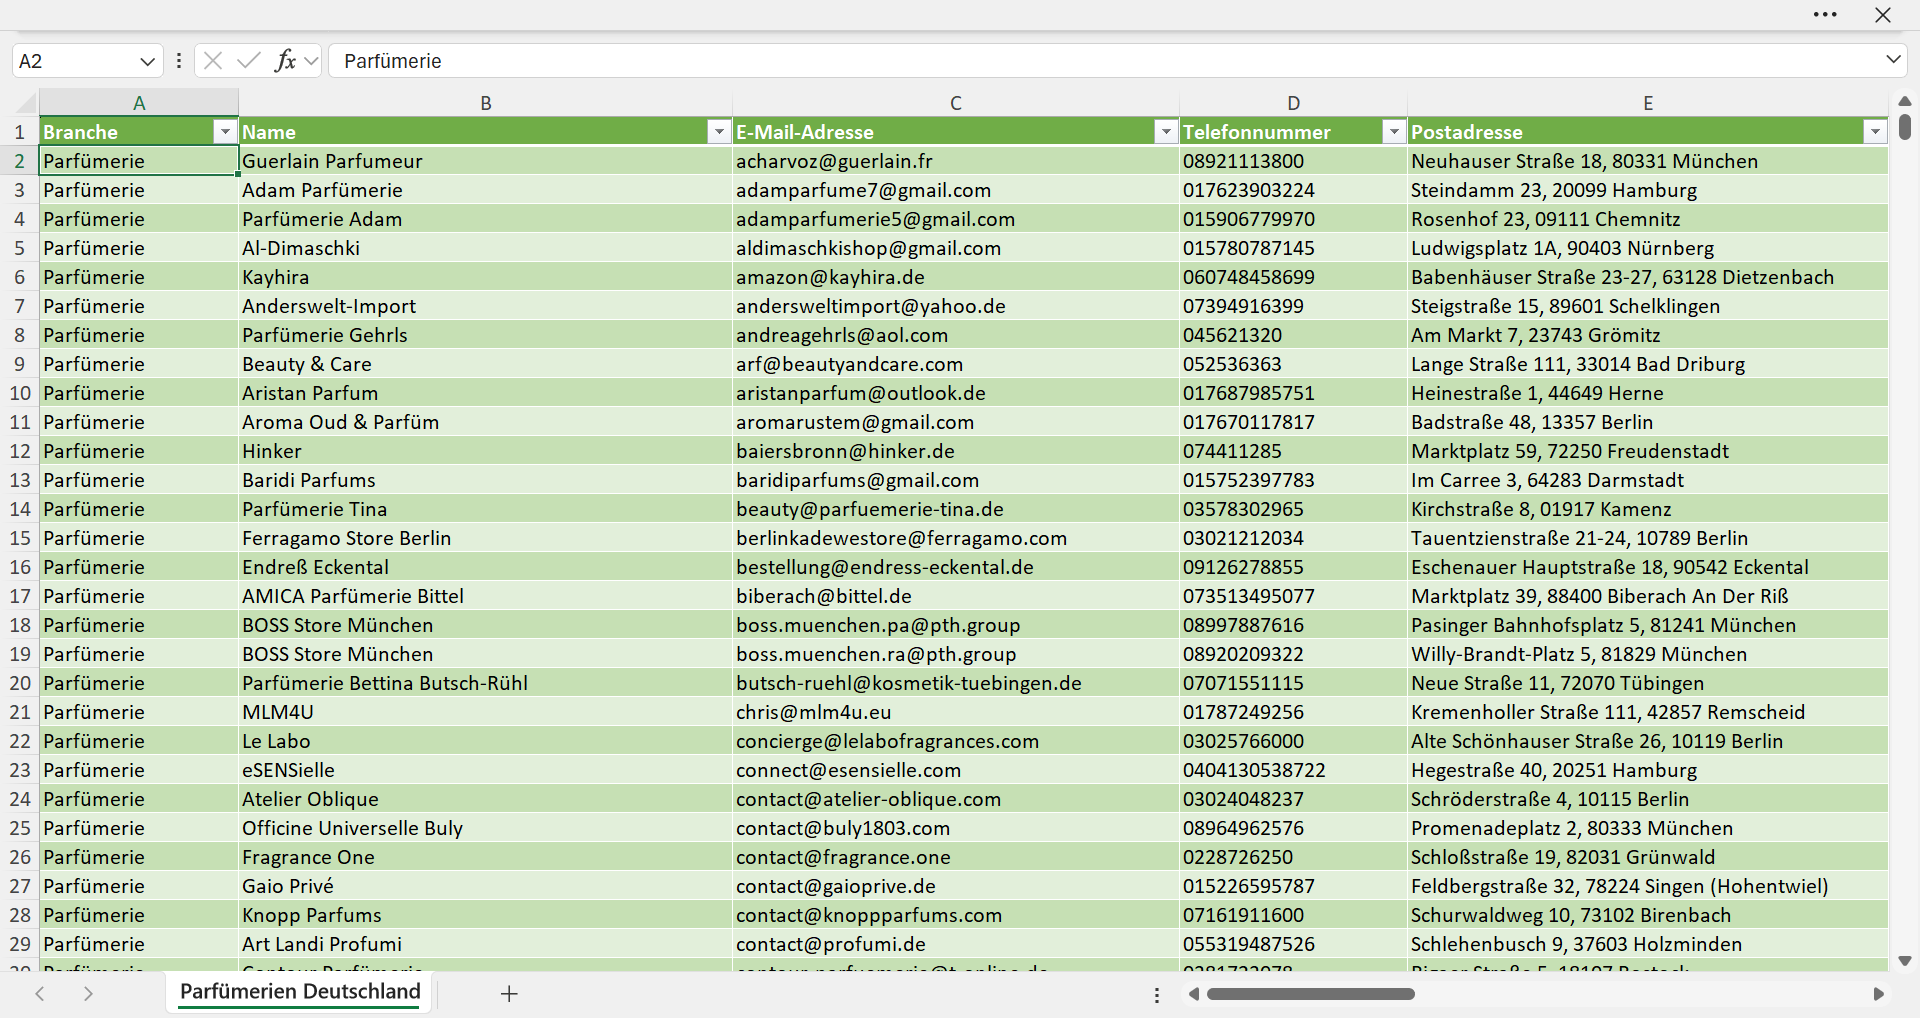Click cell Baridi Parfums

pos(486,480)
